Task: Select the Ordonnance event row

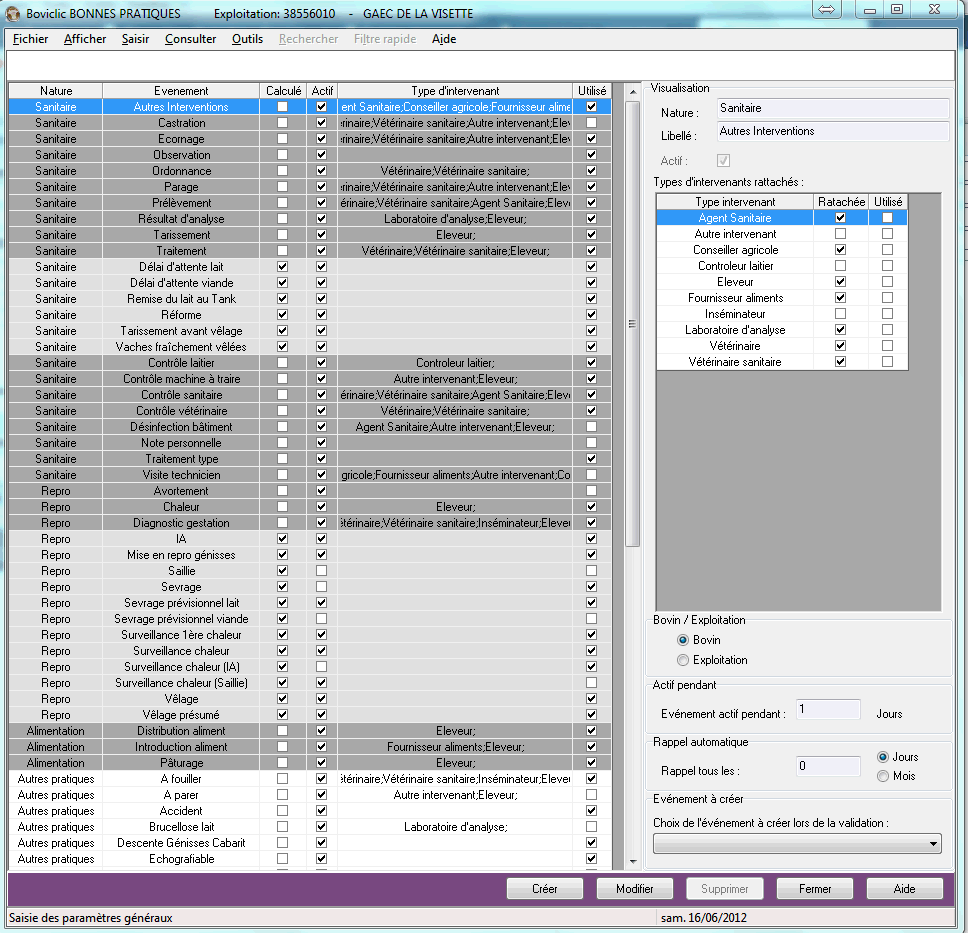Action: (x=310, y=171)
